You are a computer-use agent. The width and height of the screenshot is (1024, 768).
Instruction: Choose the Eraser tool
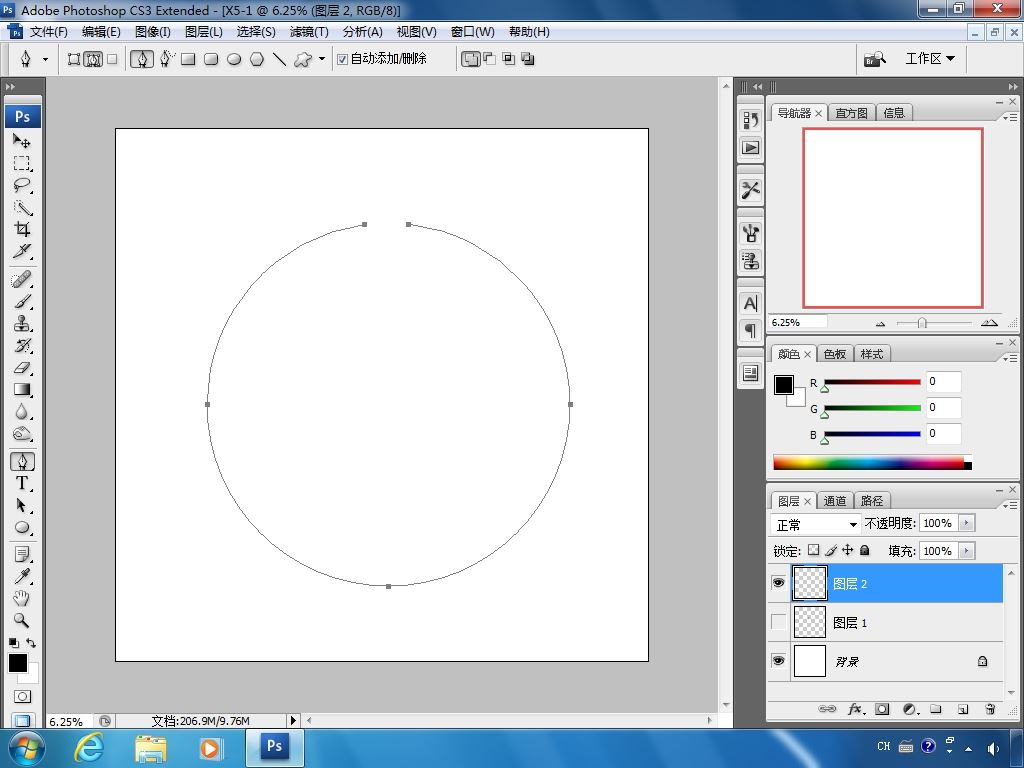tap(22, 368)
